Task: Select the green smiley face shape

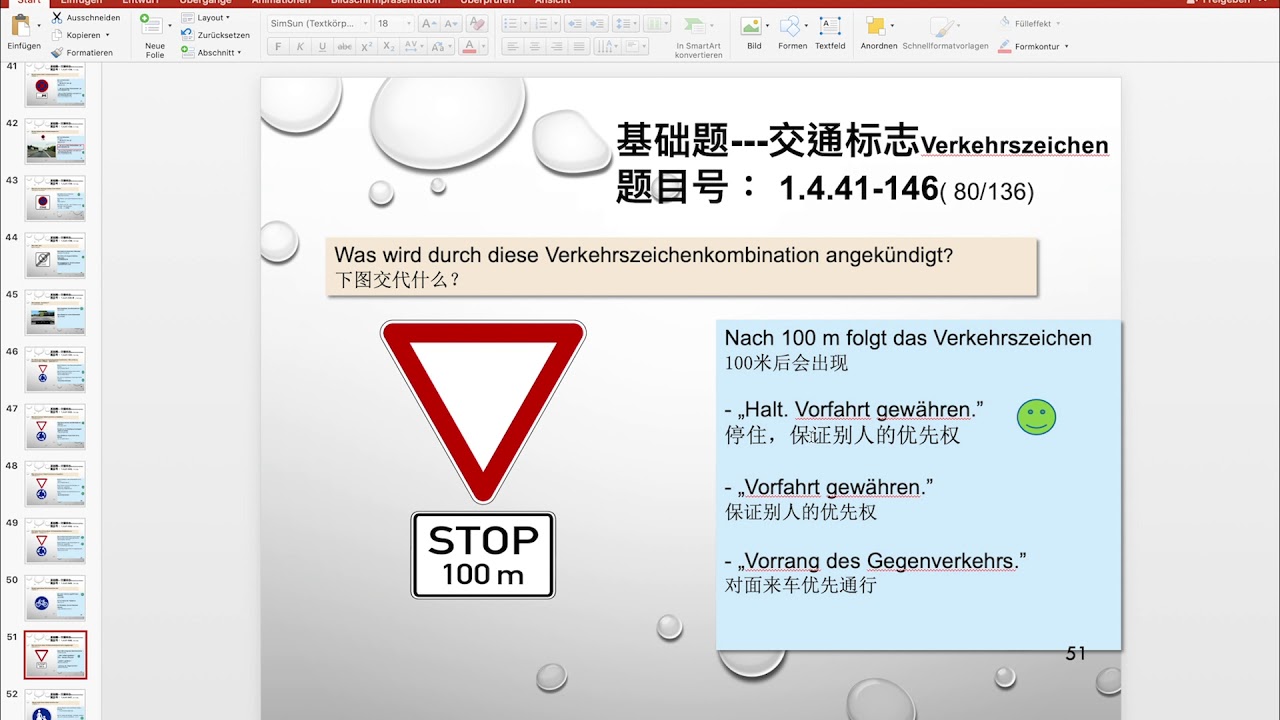Action: (1036, 417)
